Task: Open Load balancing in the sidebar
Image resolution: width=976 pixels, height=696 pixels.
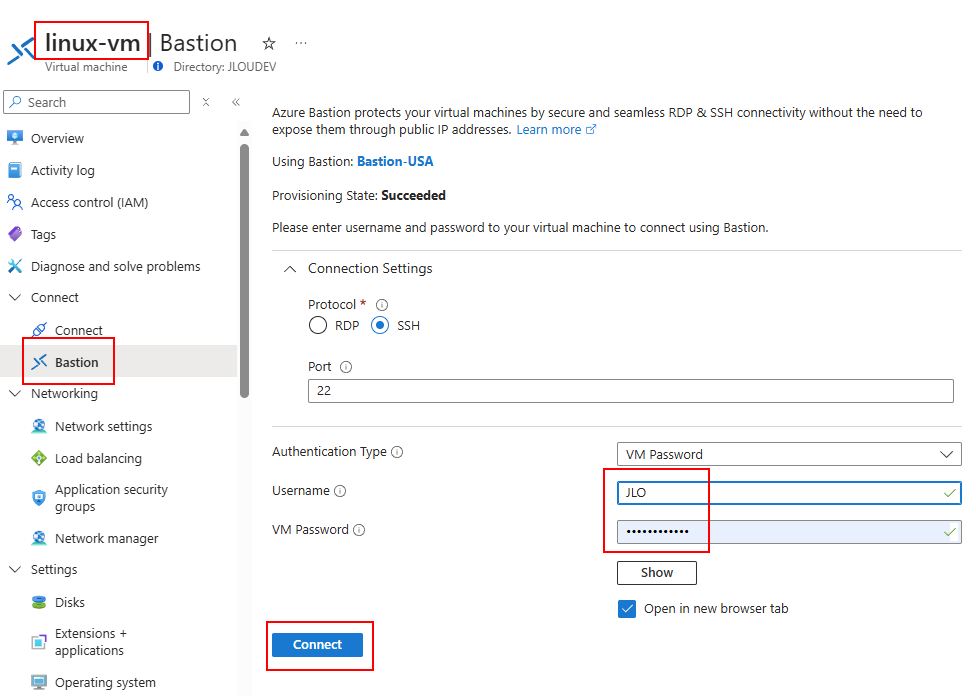Action: tap(98, 459)
